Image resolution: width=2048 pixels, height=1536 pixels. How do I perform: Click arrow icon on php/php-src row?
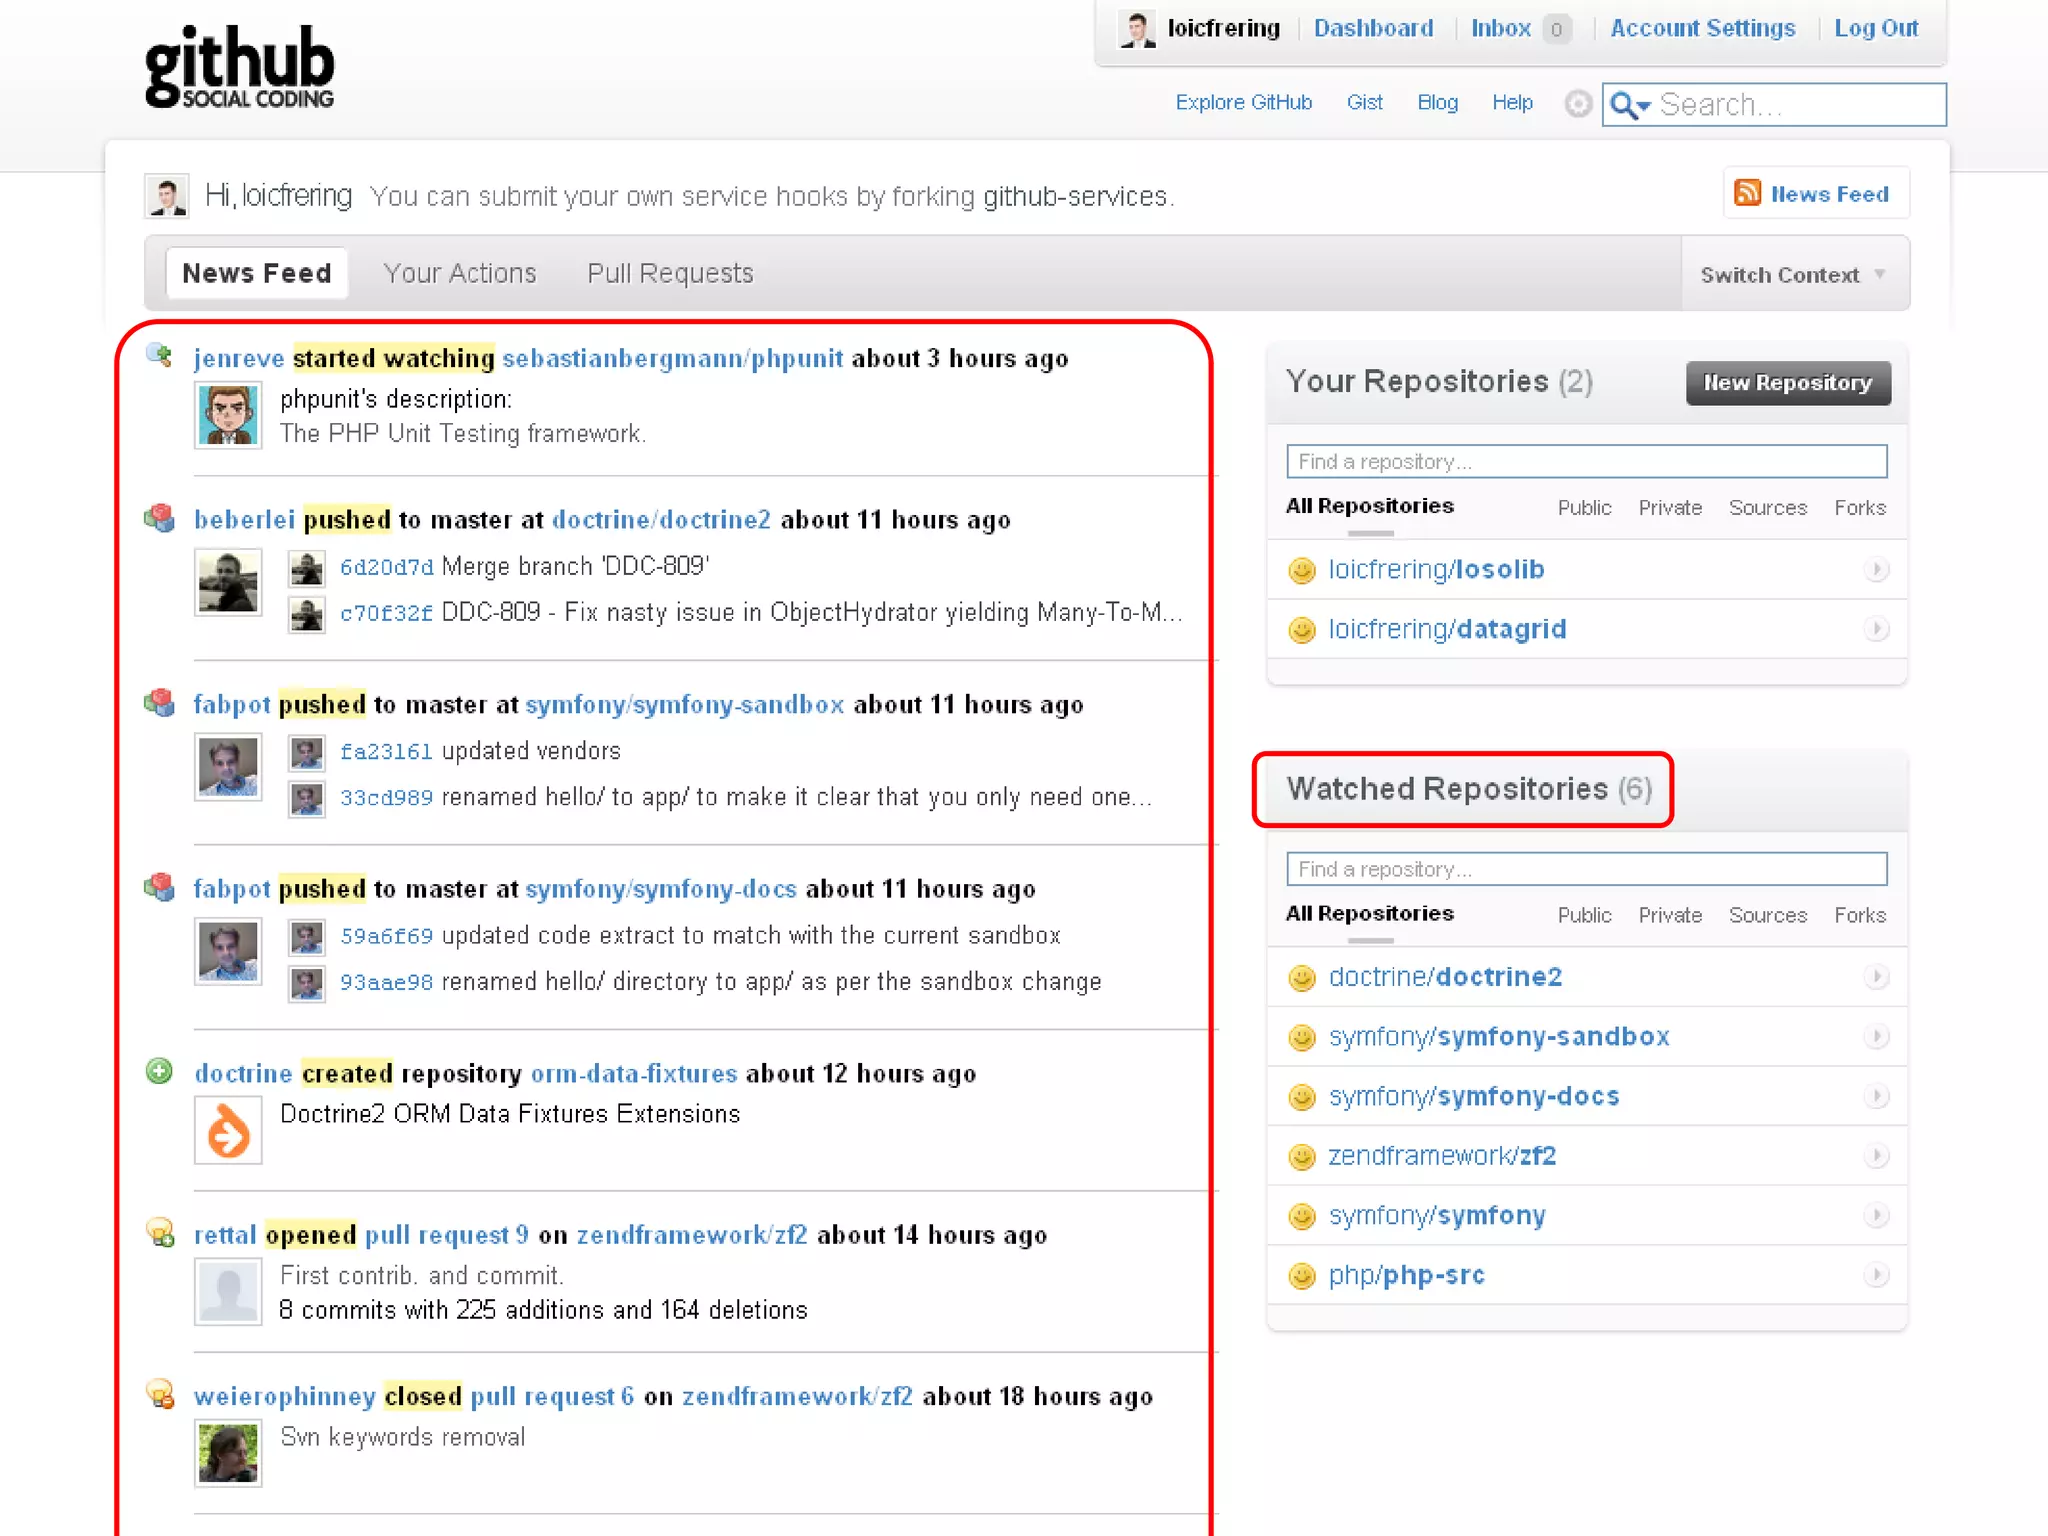[x=1875, y=1275]
